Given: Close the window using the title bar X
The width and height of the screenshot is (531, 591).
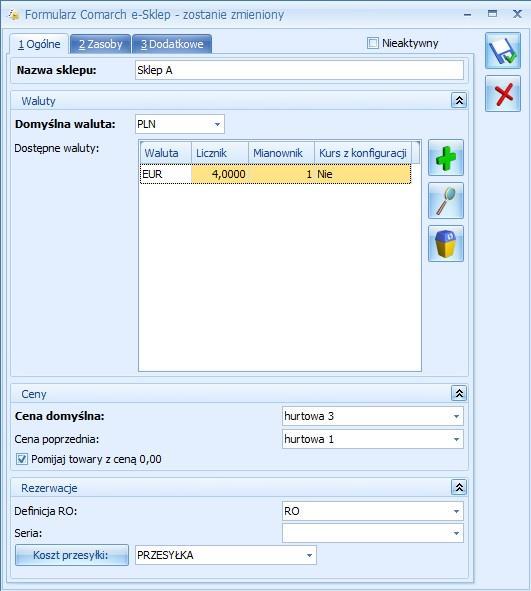Looking at the screenshot, I should (517, 14).
